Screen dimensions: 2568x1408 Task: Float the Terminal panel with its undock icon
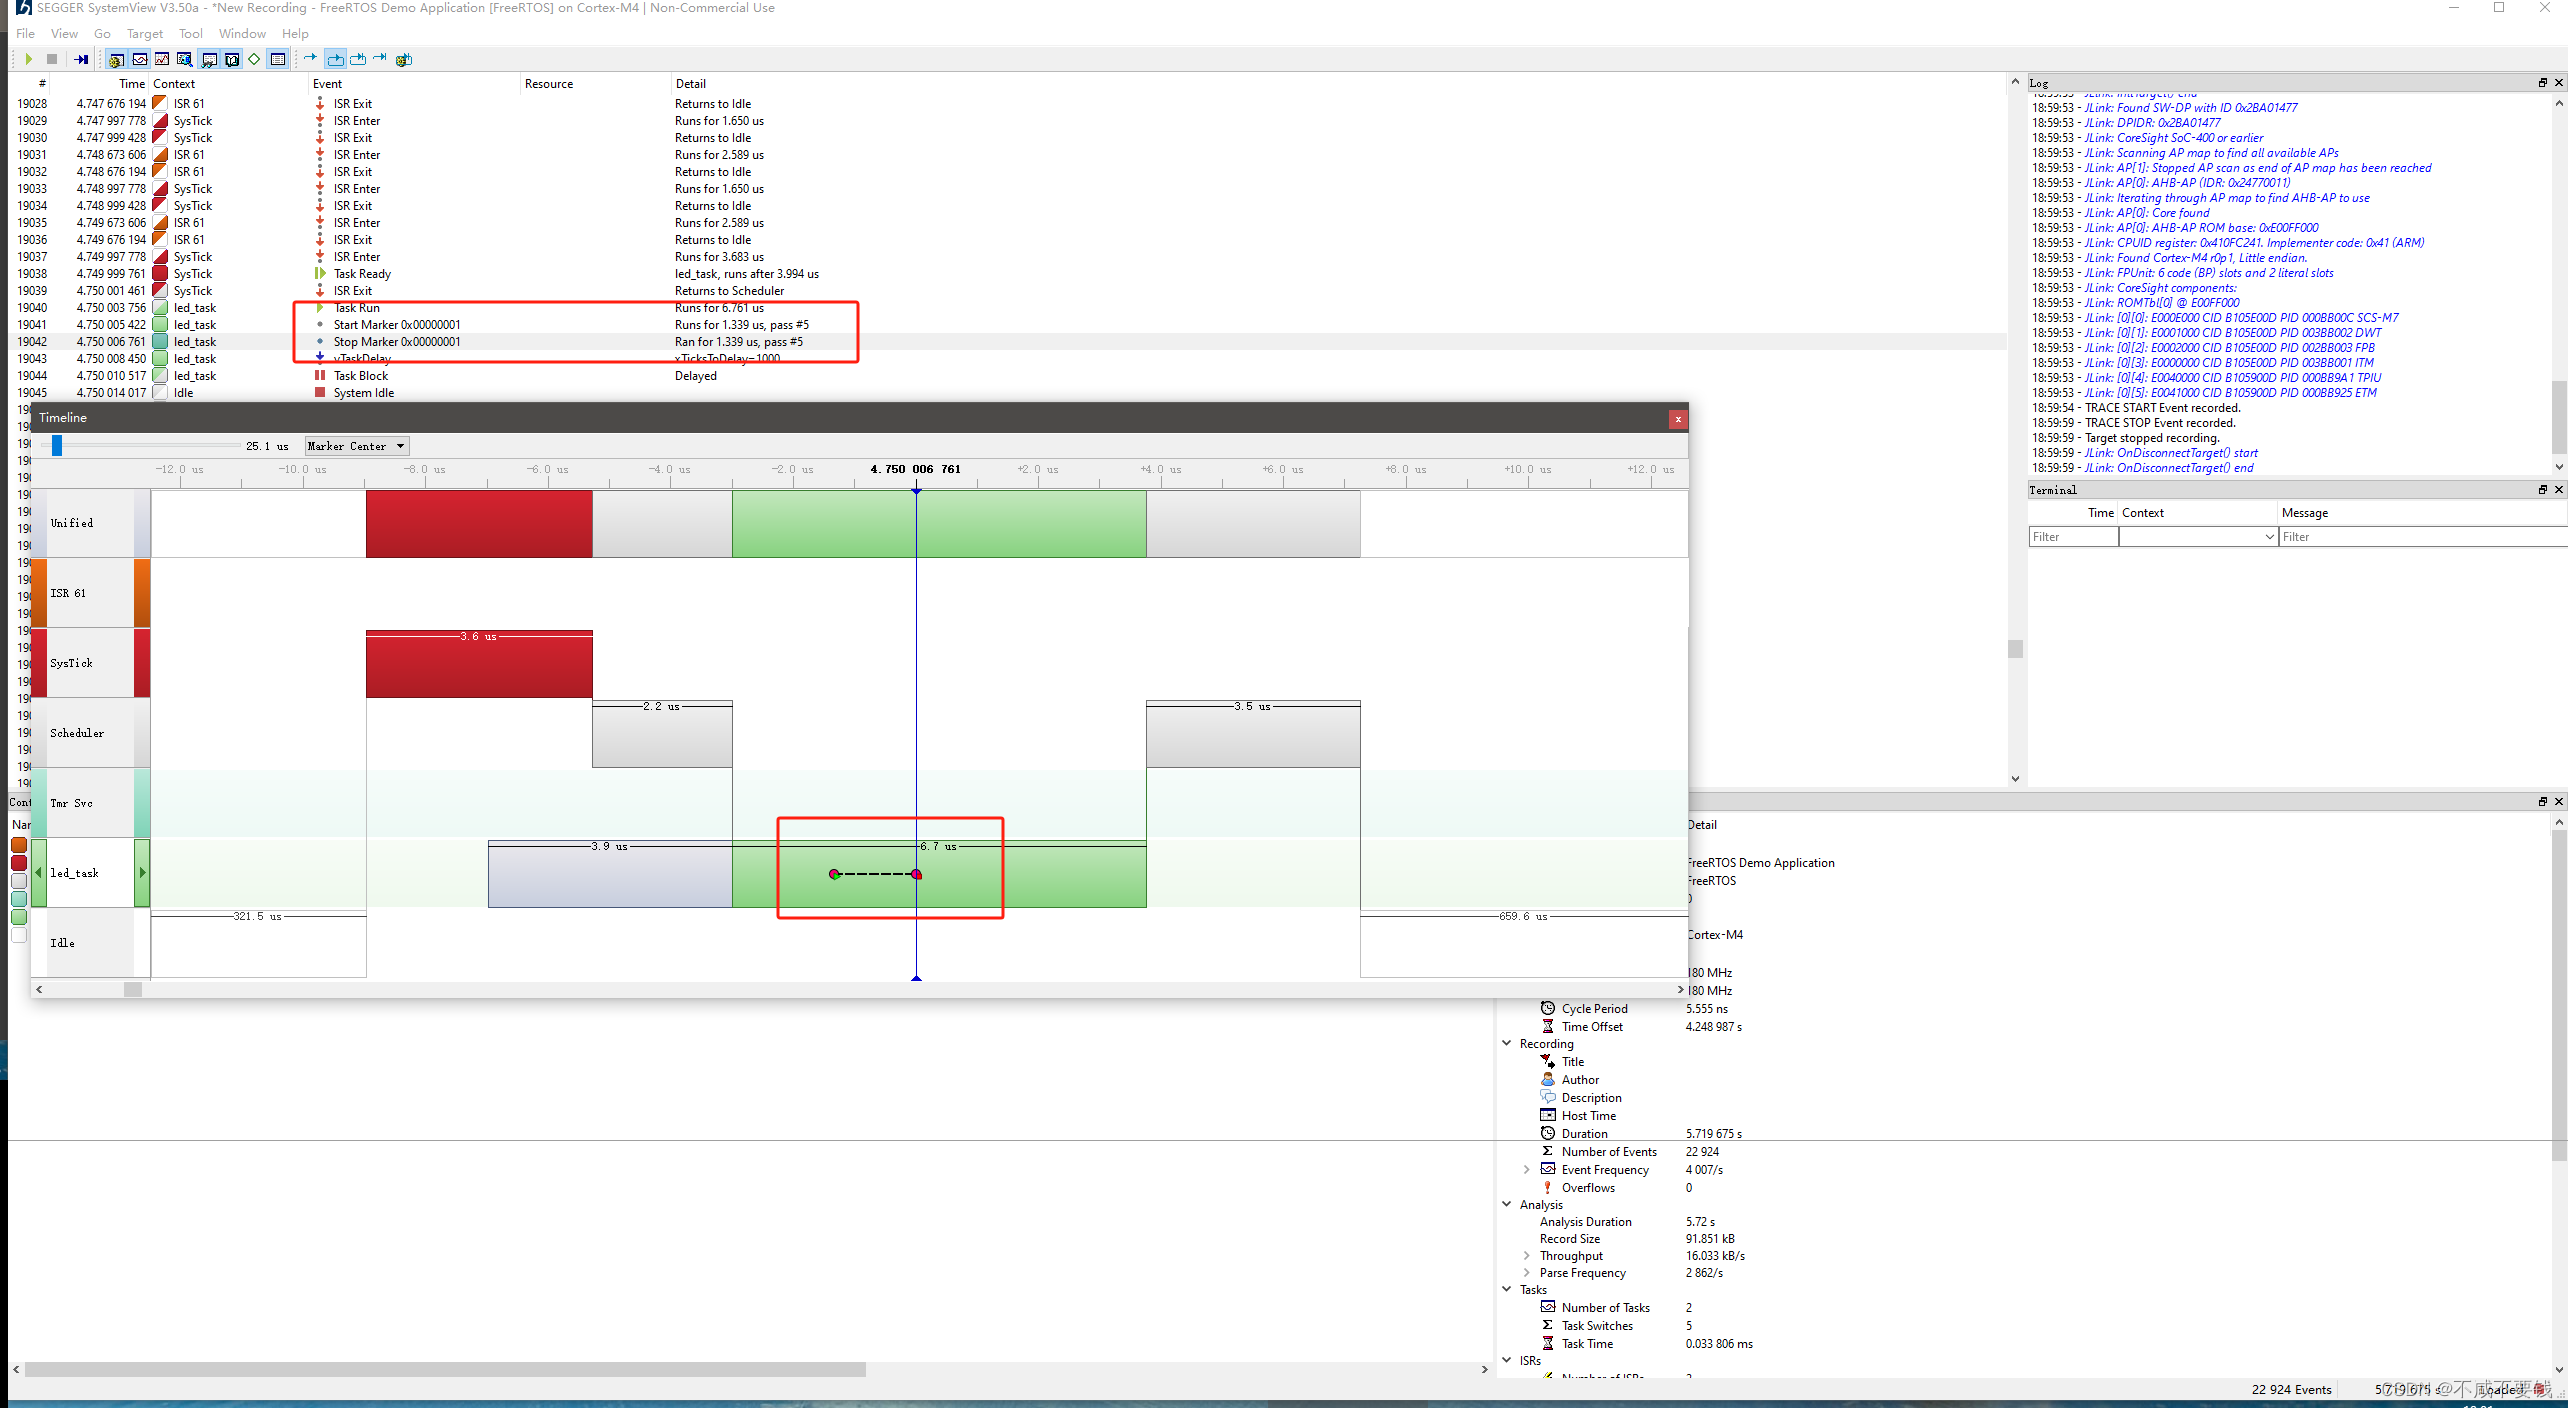coord(2542,489)
